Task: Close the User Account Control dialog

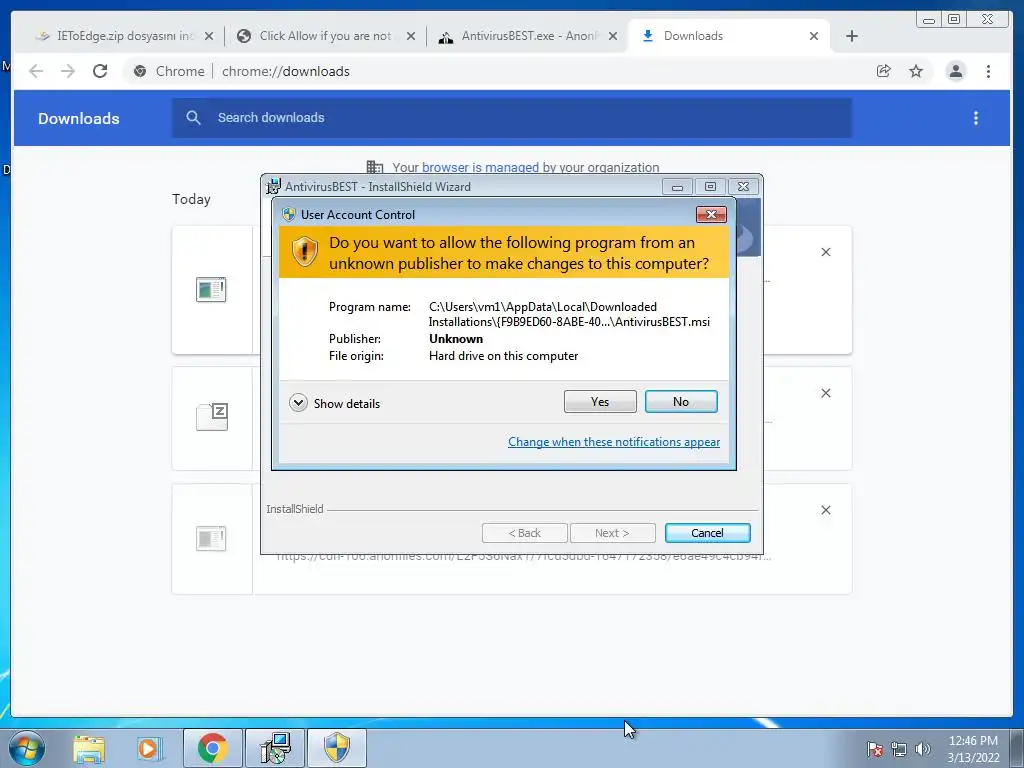Action: [711, 214]
